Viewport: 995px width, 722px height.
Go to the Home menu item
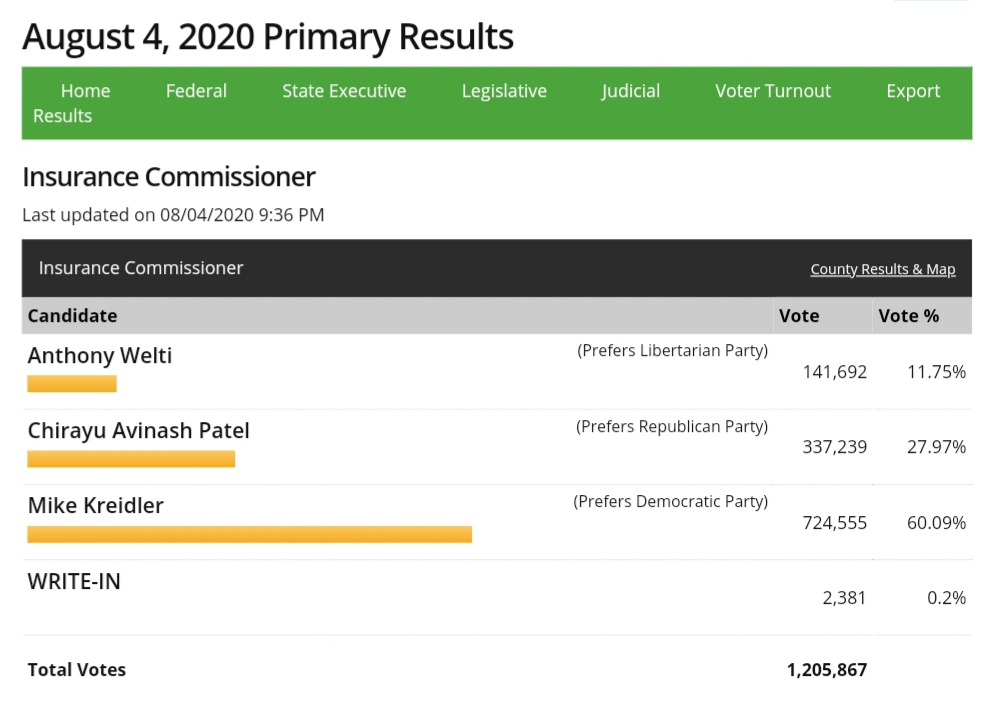point(85,91)
